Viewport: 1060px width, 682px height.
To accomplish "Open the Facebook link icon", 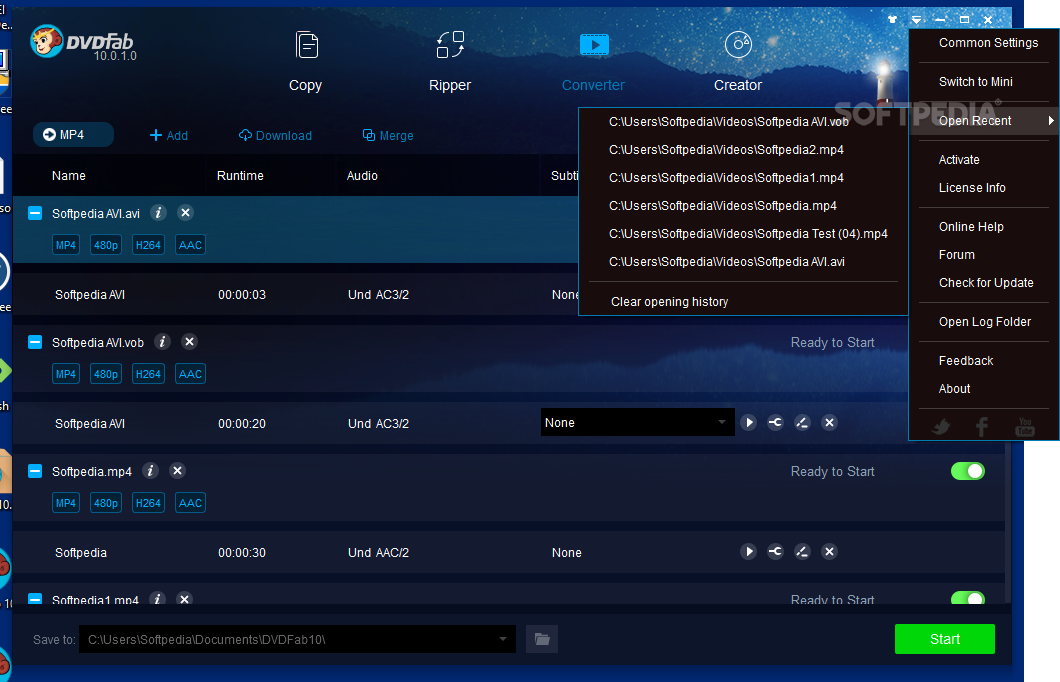I will tap(982, 427).
